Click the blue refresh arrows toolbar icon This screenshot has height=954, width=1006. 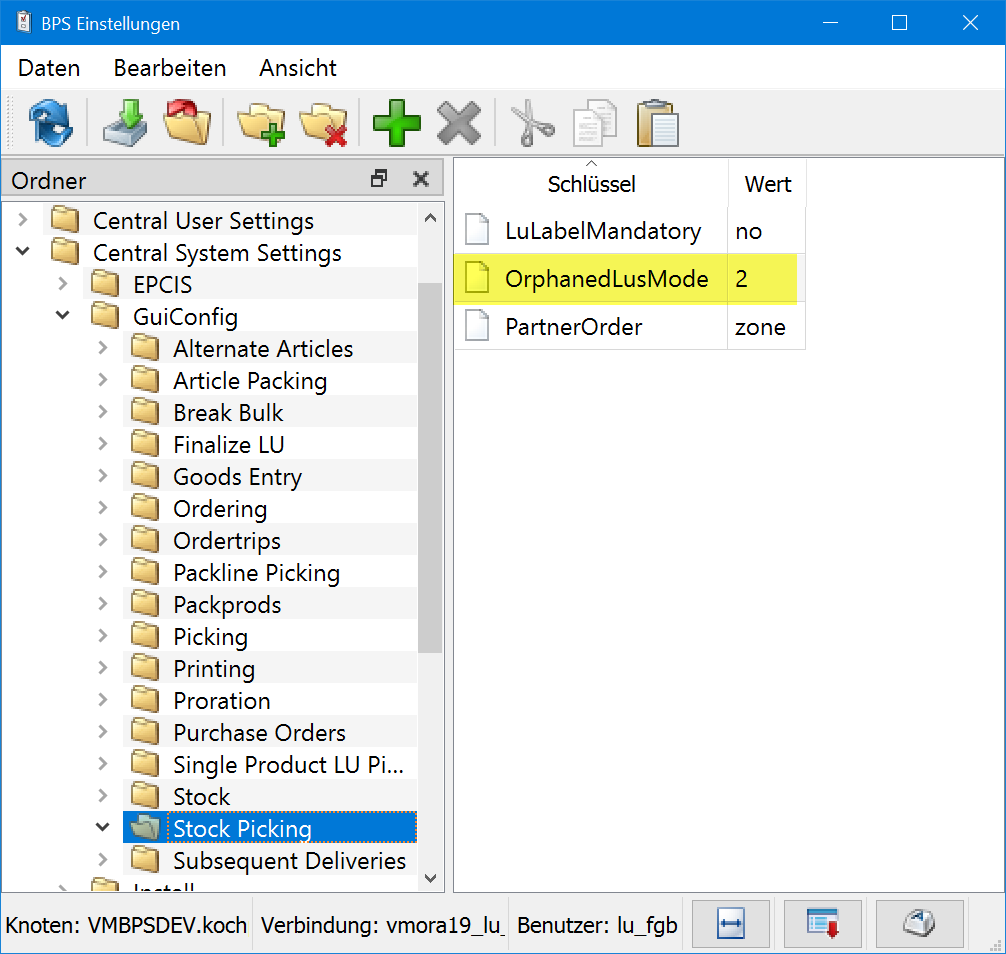tap(49, 124)
